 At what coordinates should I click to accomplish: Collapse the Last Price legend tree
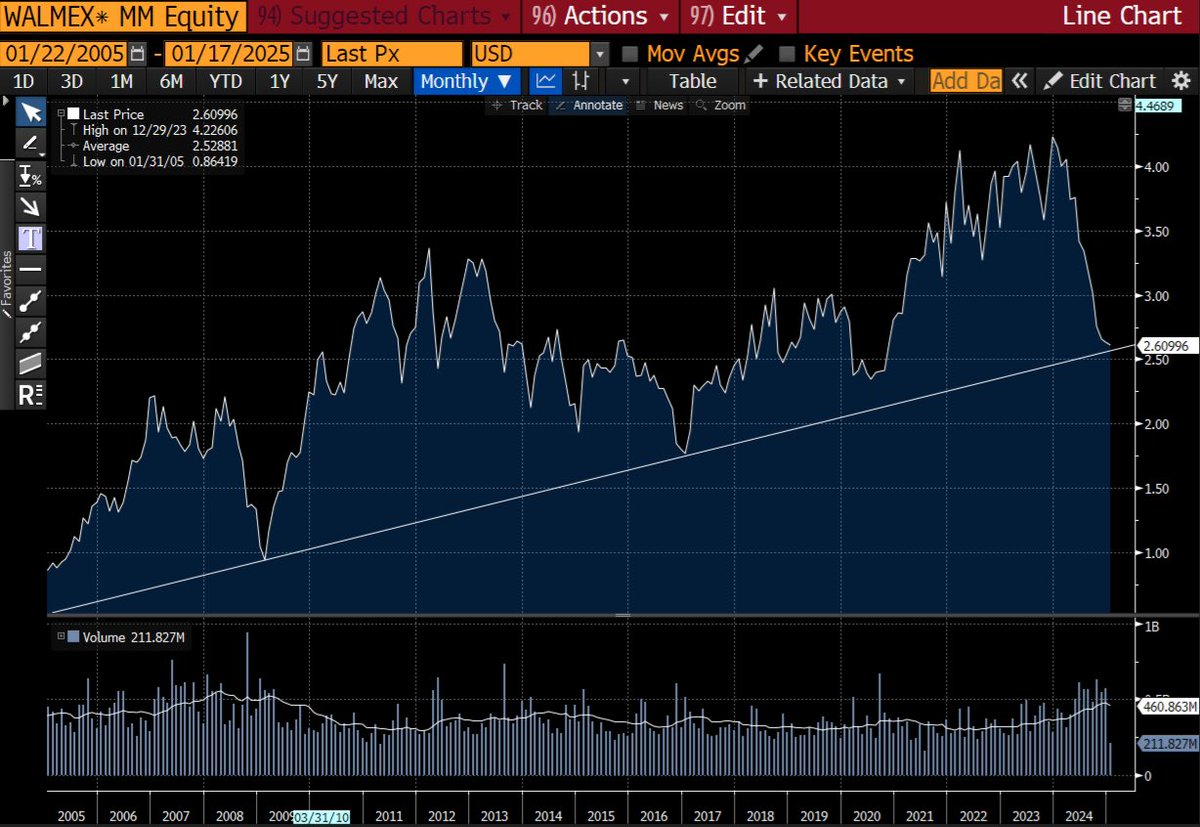pyautogui.click(x=60, y=115)
